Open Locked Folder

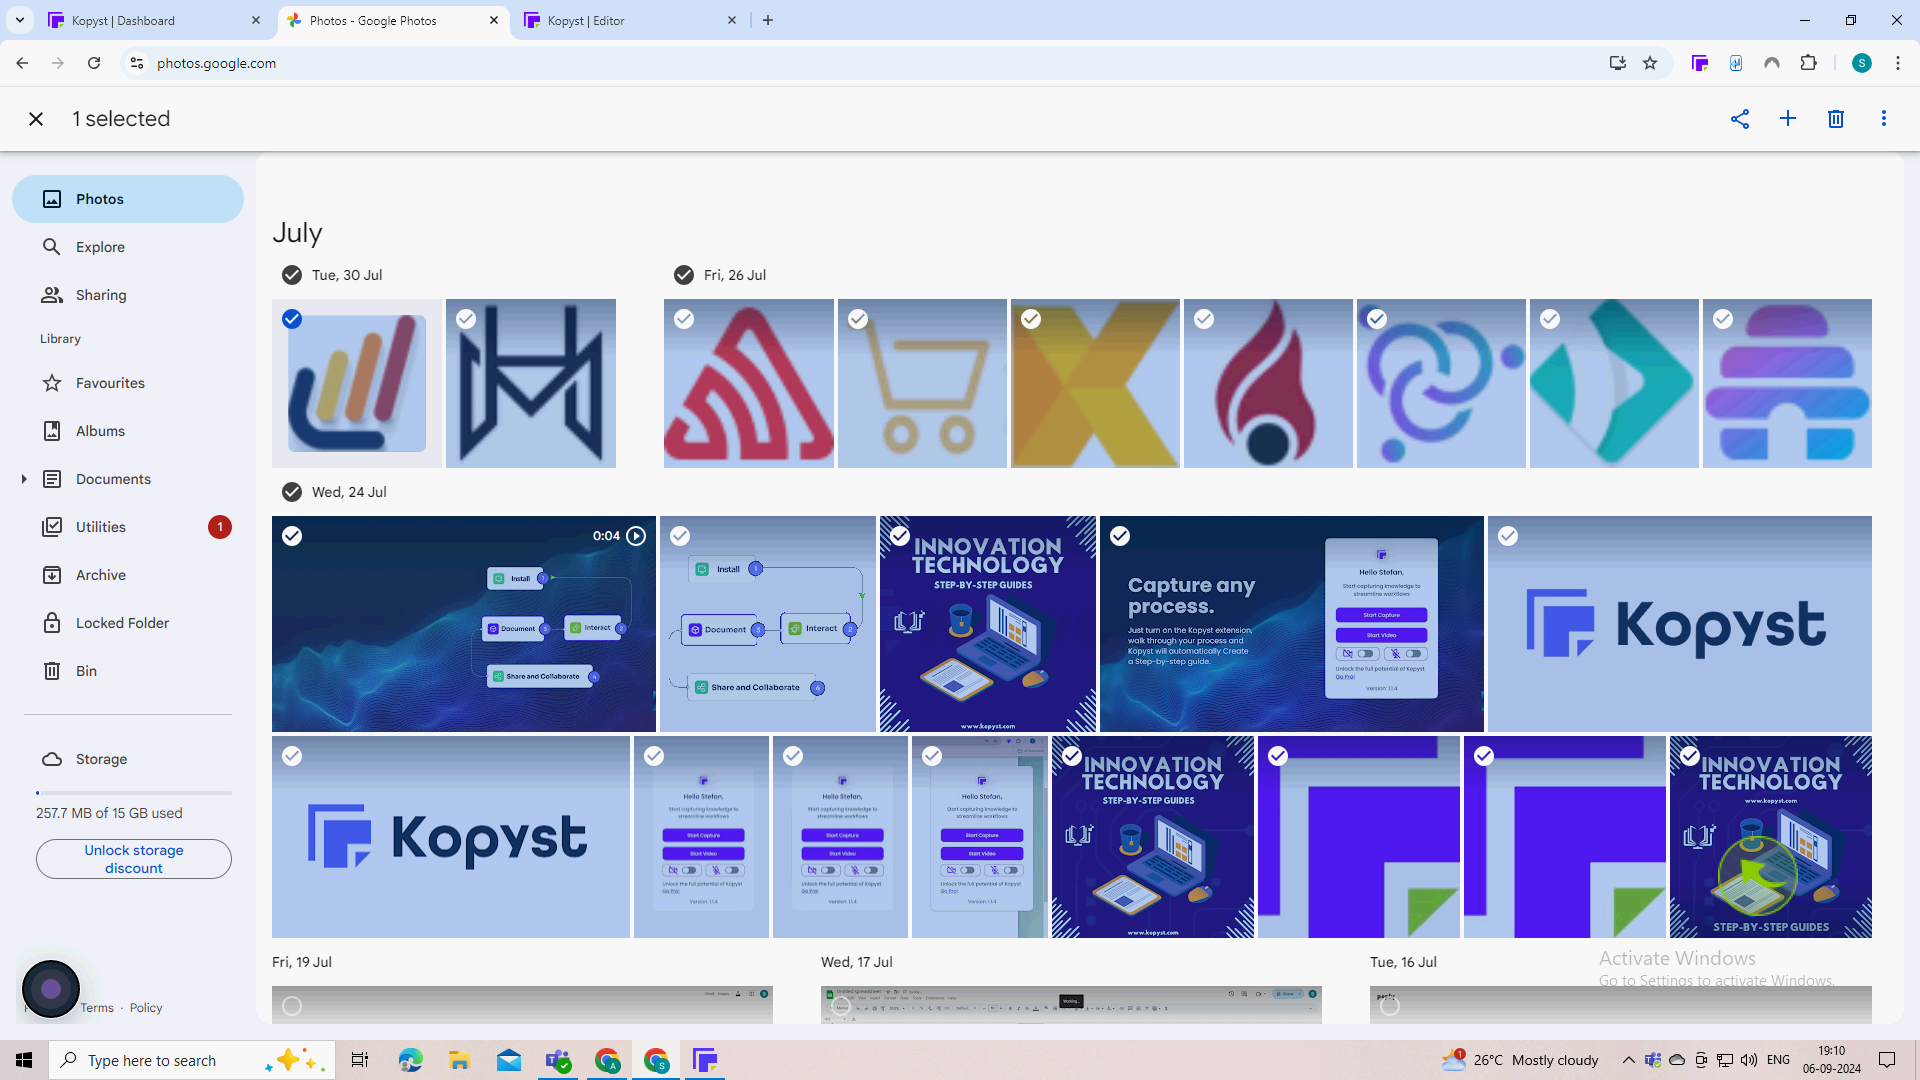[128, 623]
